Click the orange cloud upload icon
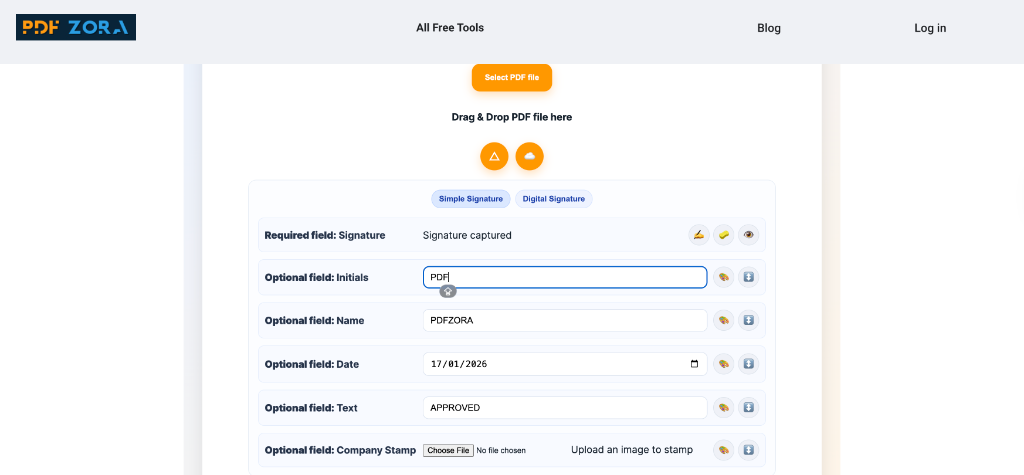Screen dimensions: 1024x475 pyautogui.click(x=530, y=156)
